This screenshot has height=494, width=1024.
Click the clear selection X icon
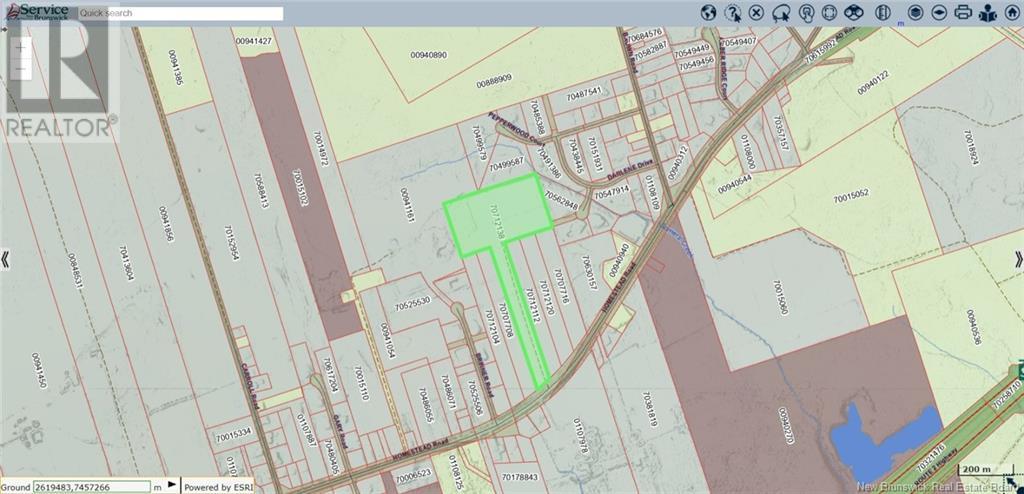757,13
